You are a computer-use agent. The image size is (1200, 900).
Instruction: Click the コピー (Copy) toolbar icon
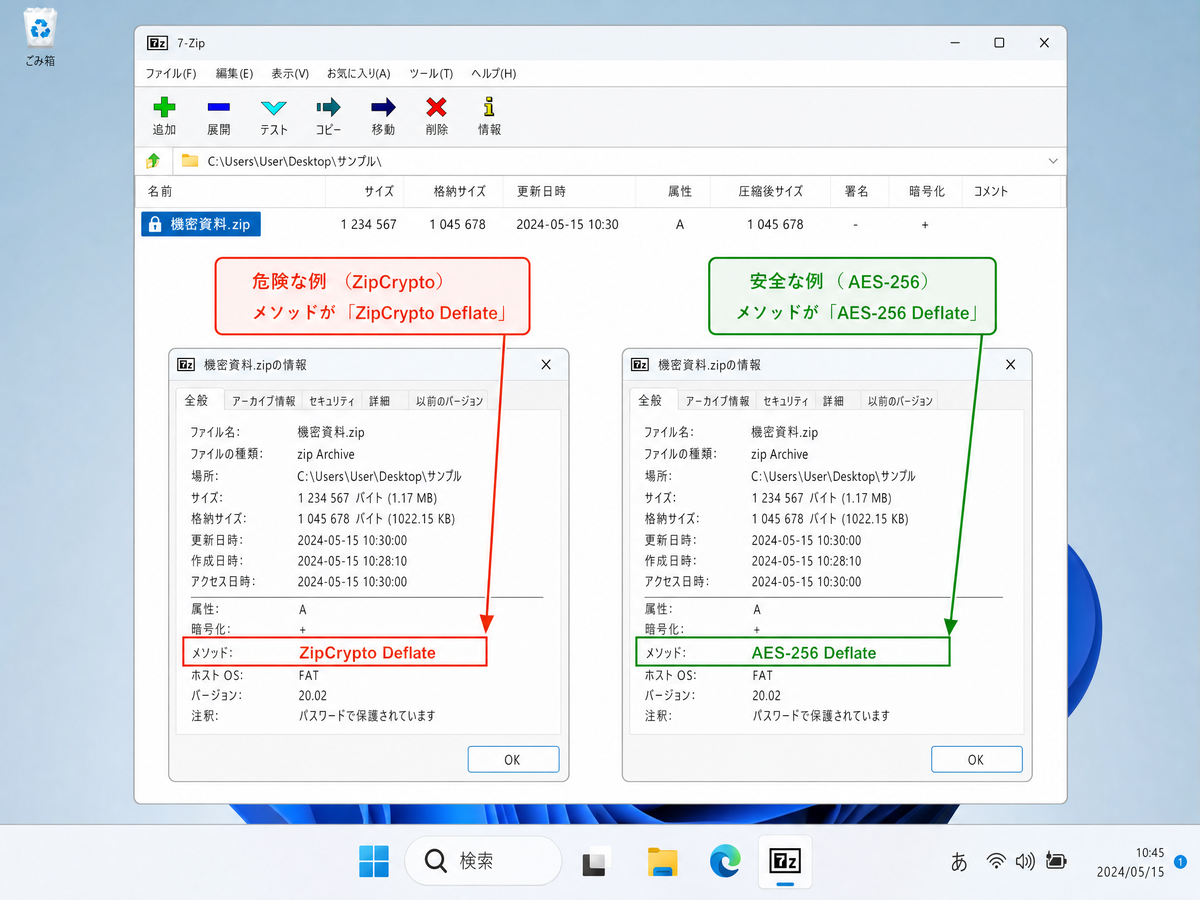click(328, 107)
